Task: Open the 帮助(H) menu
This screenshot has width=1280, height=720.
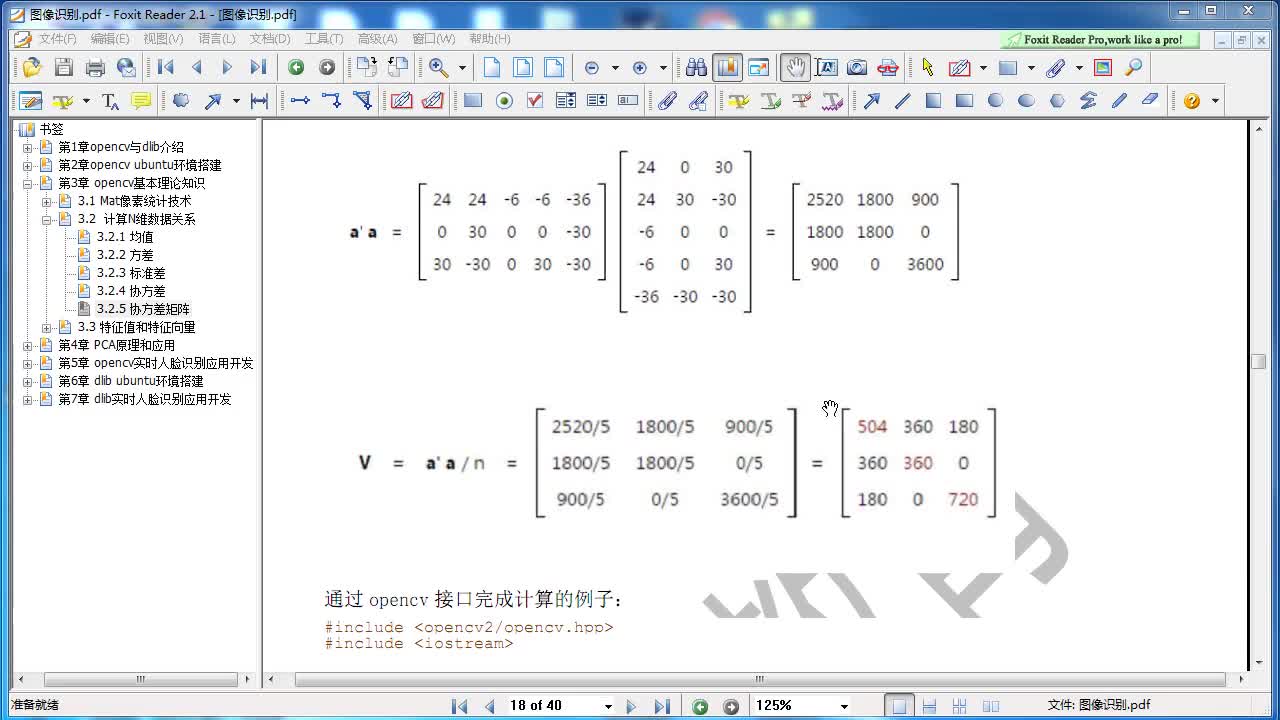Action: point(489,39)
